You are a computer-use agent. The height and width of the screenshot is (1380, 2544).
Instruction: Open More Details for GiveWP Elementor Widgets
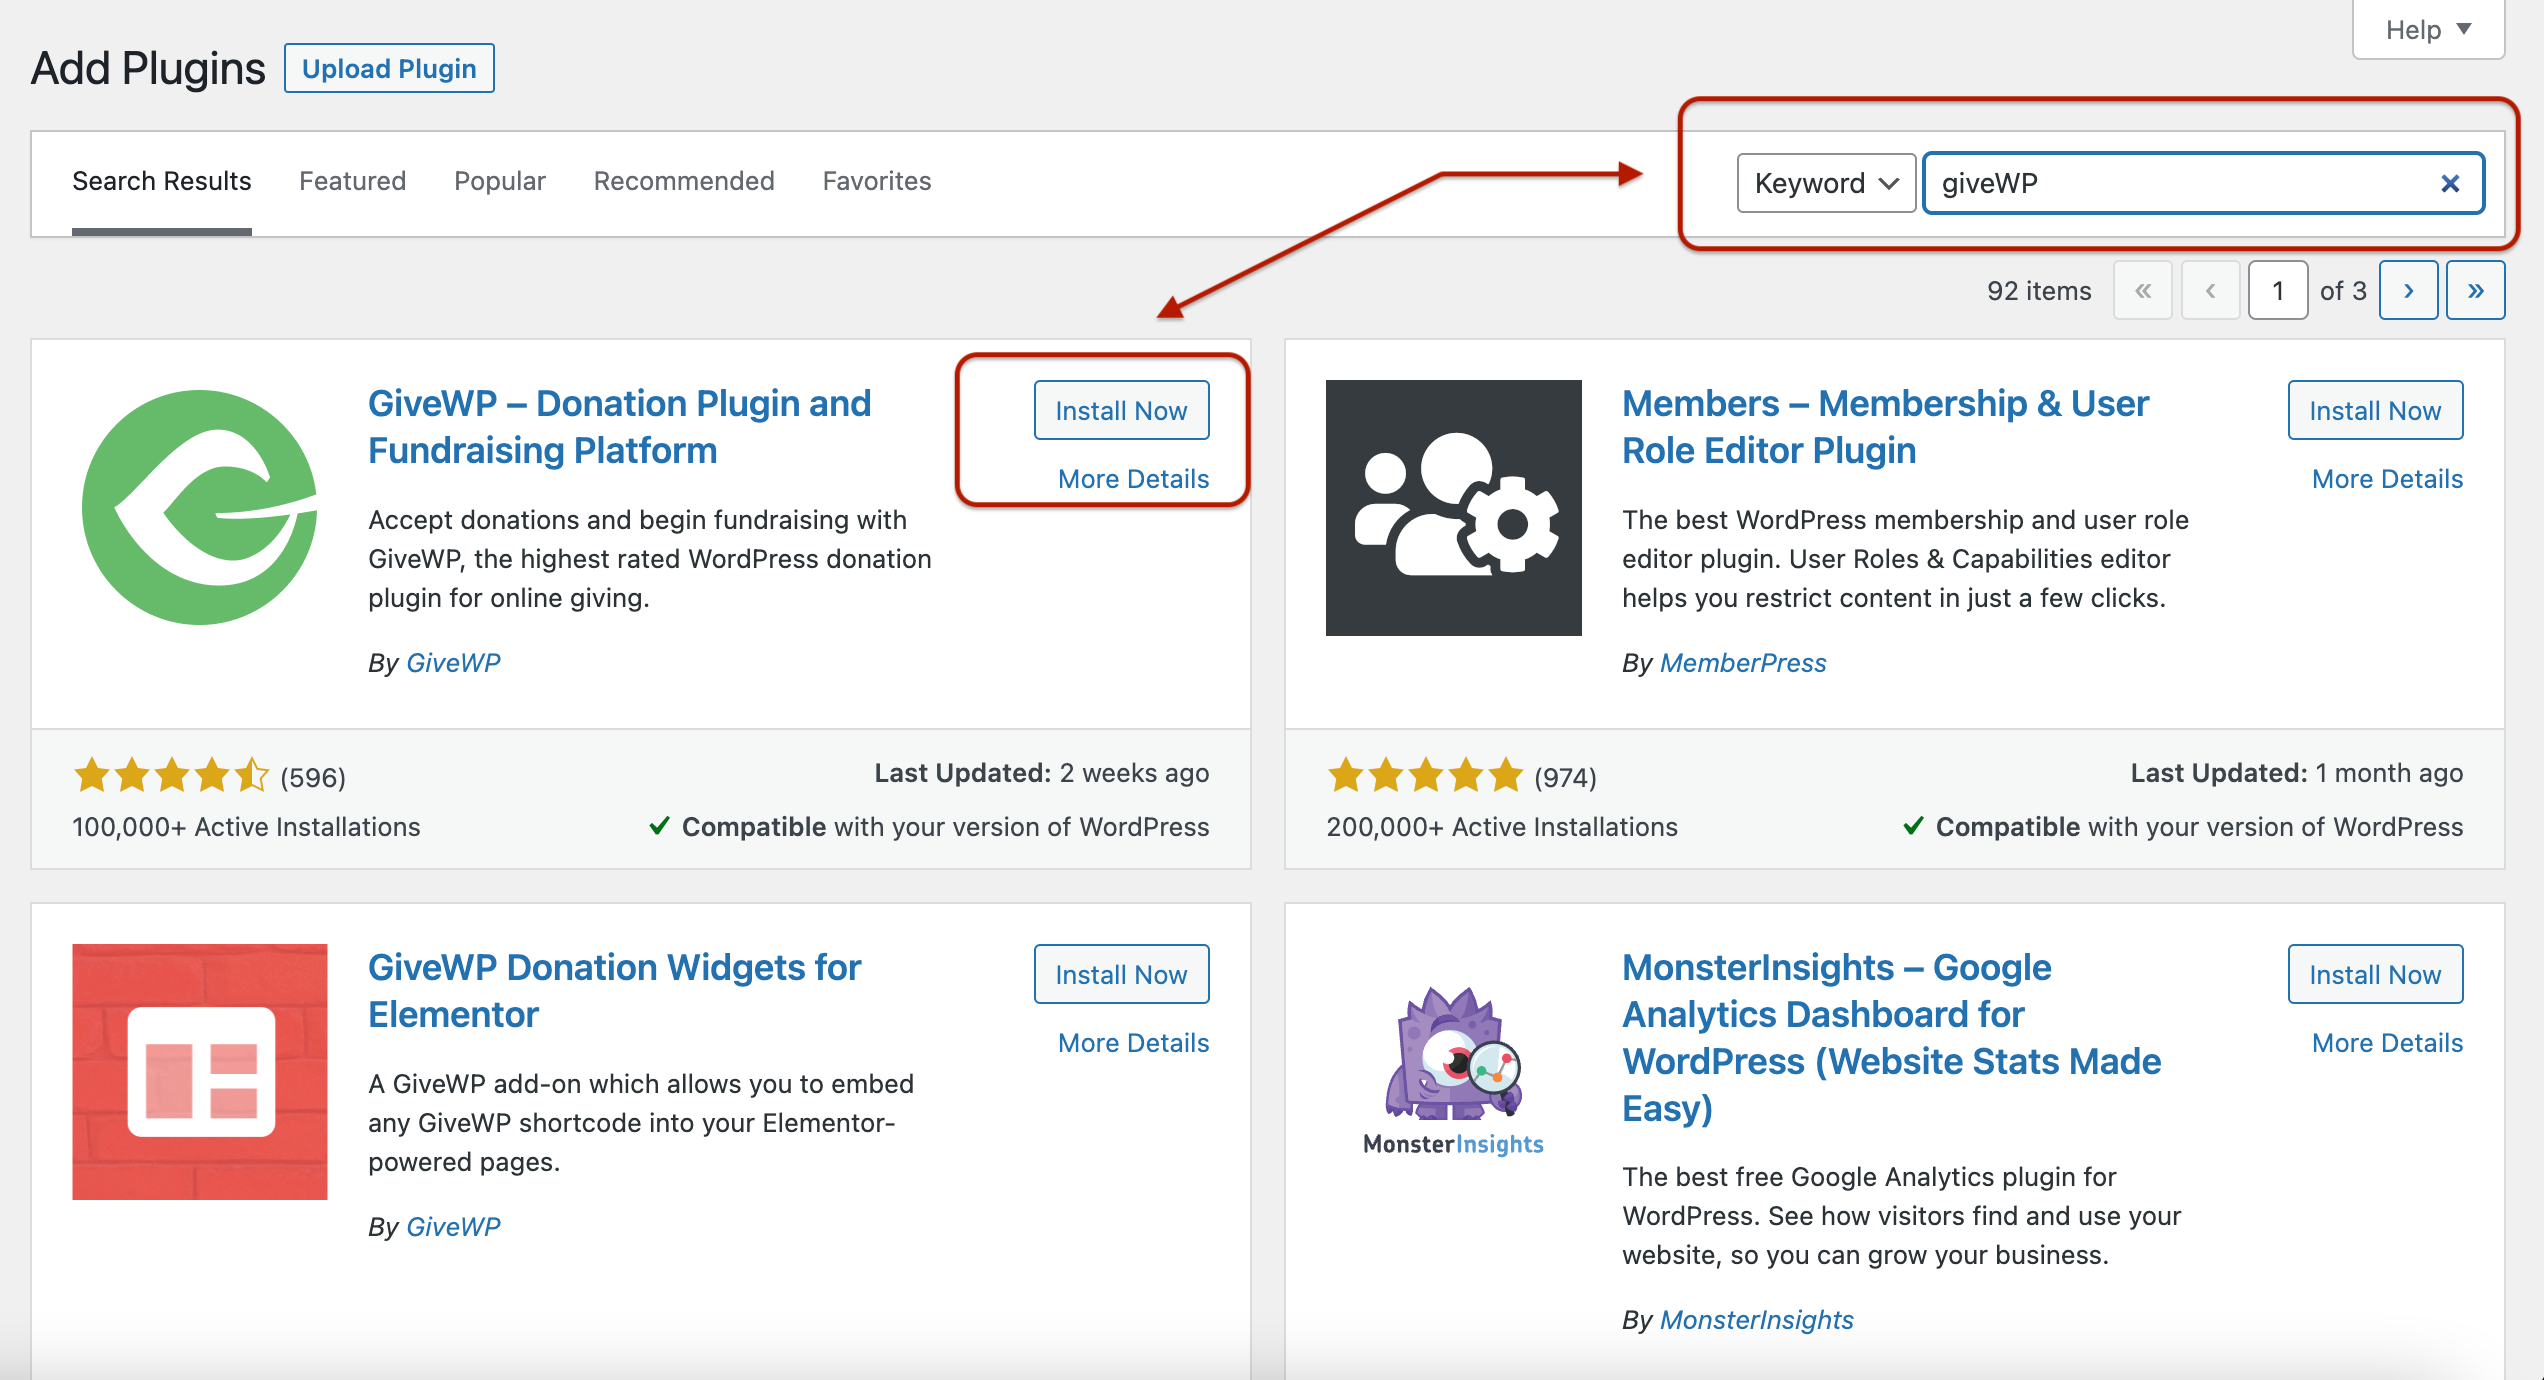click(1133, 1043)
